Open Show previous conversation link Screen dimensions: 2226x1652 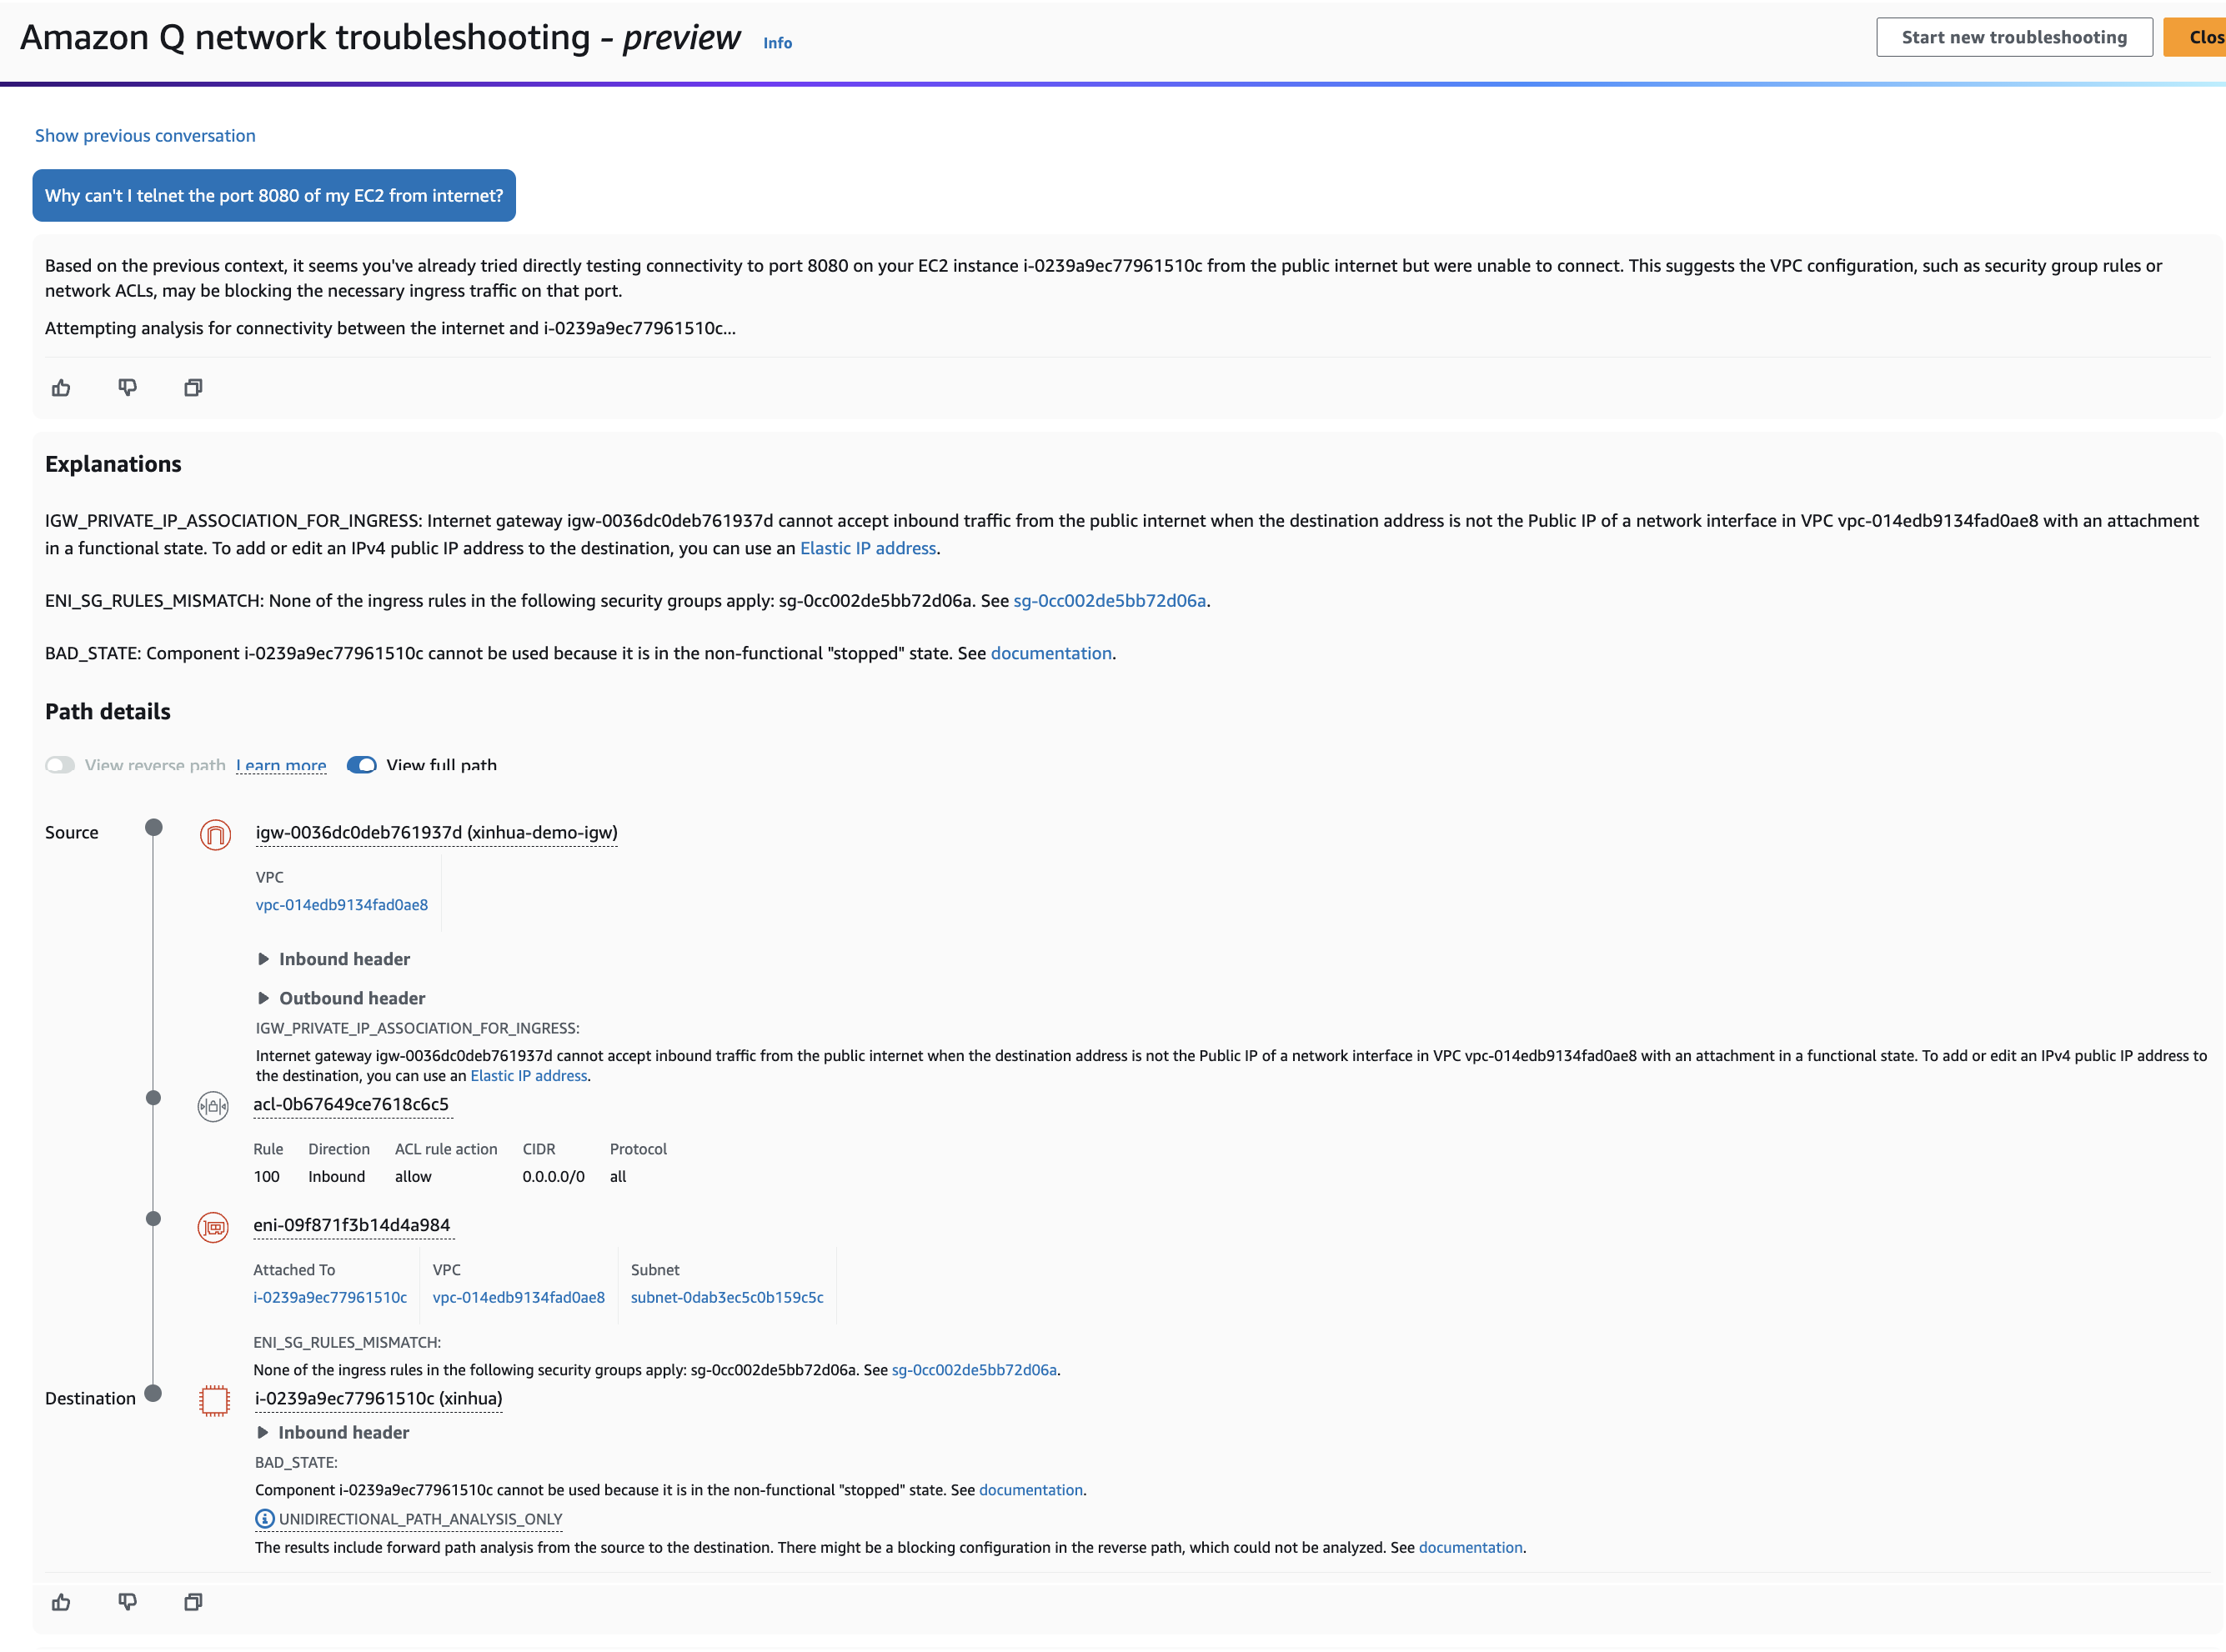pos(145,135)
